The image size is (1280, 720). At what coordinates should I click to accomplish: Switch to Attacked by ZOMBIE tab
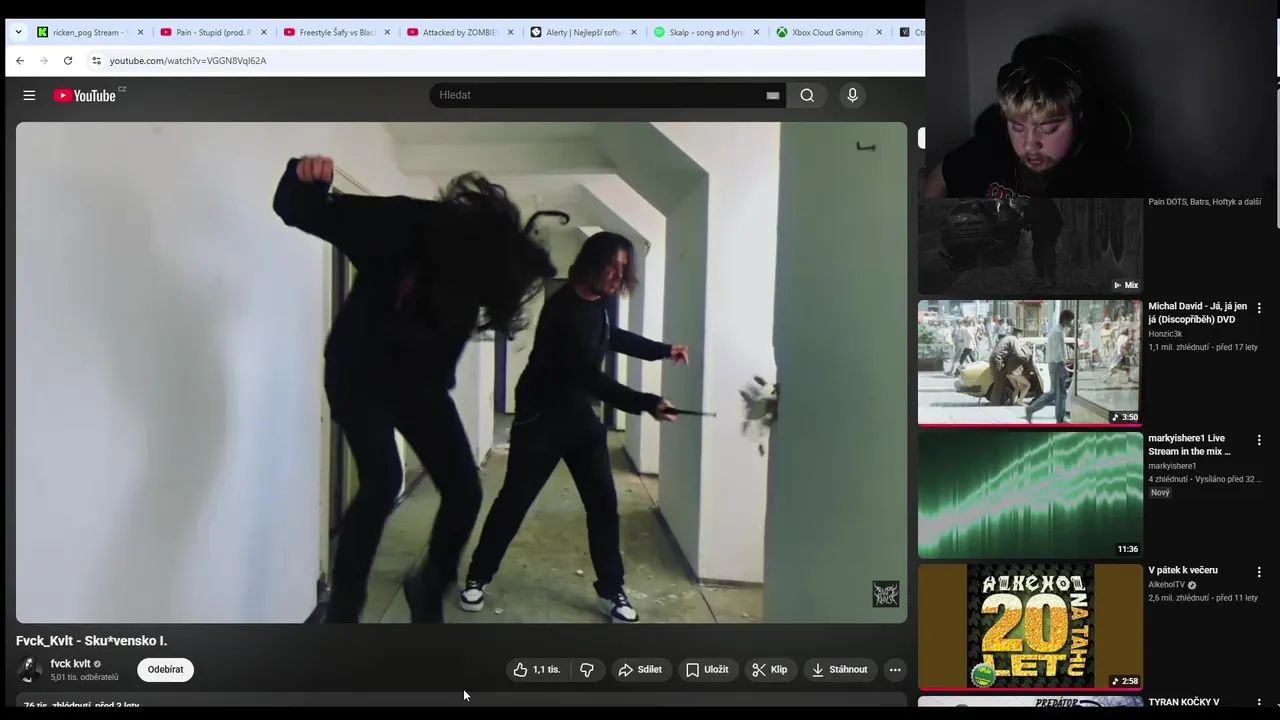459,32
